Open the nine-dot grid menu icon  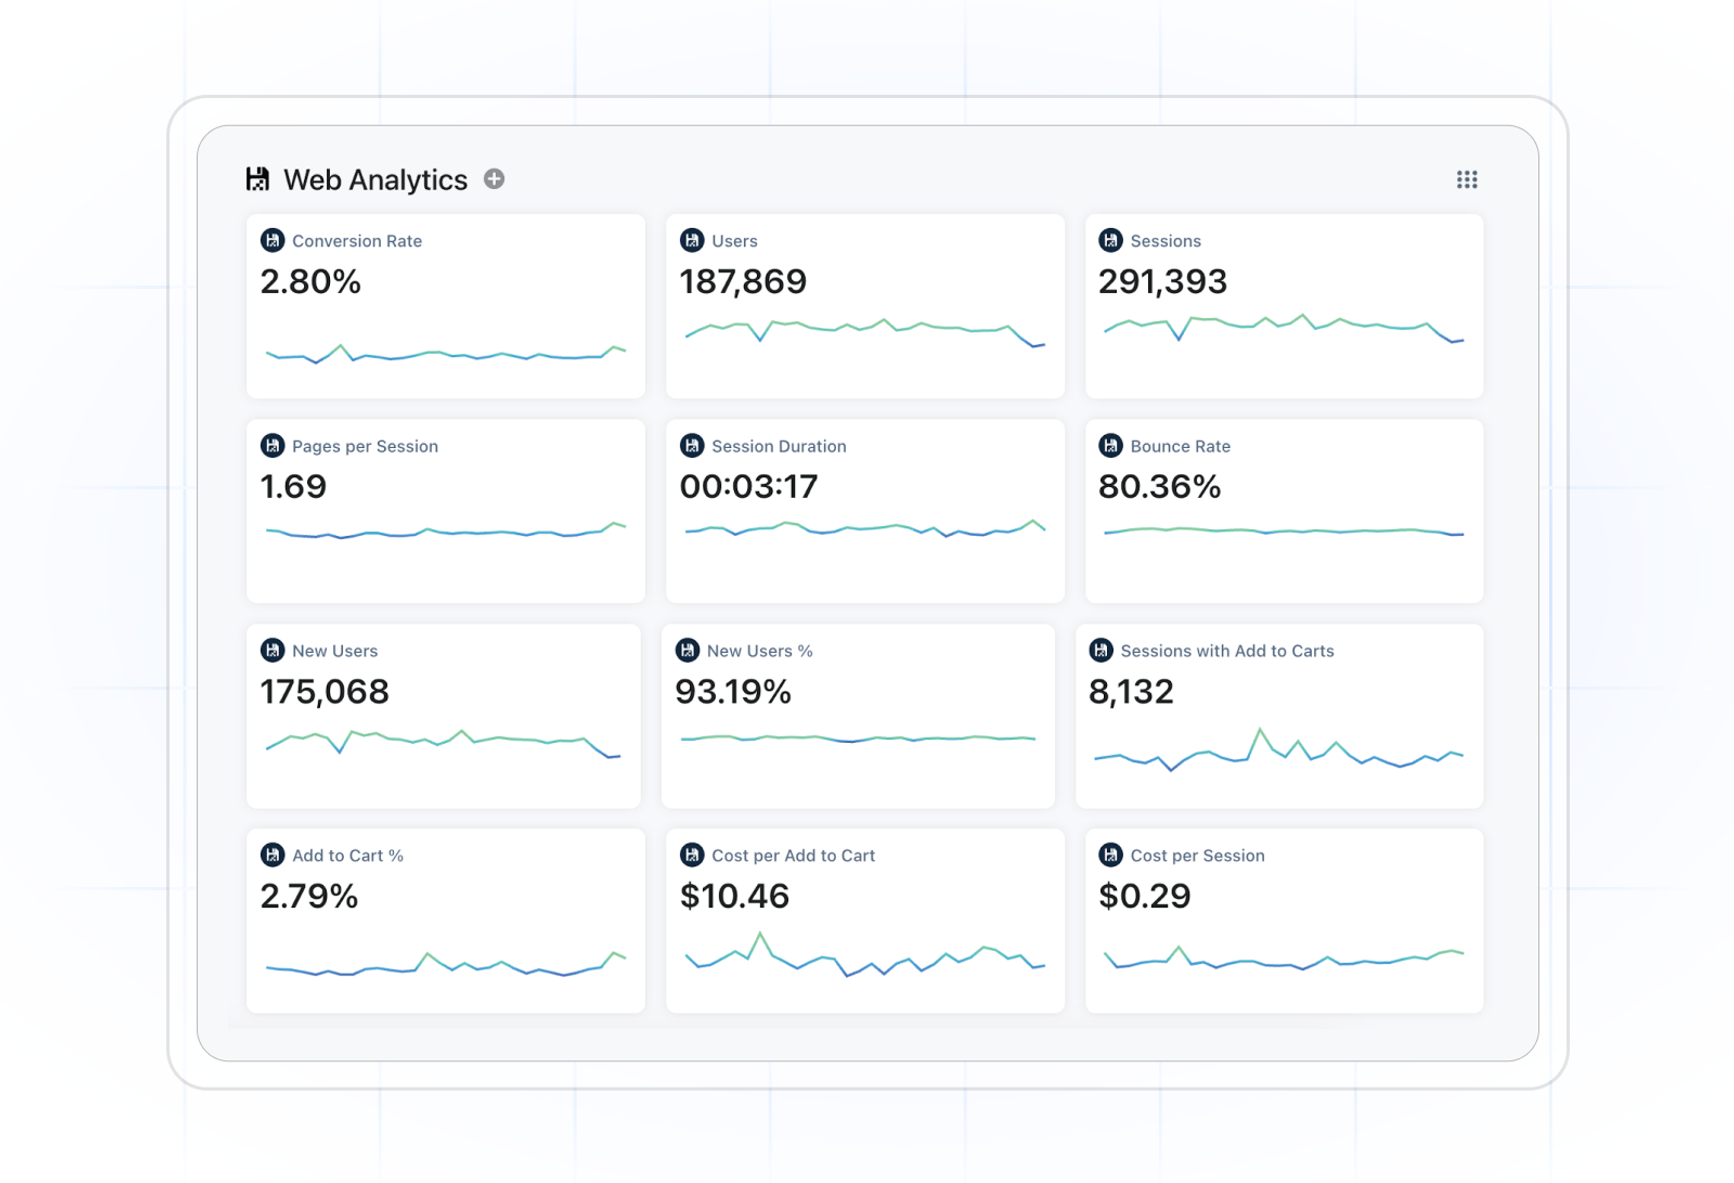click(x=1466, y=179)
